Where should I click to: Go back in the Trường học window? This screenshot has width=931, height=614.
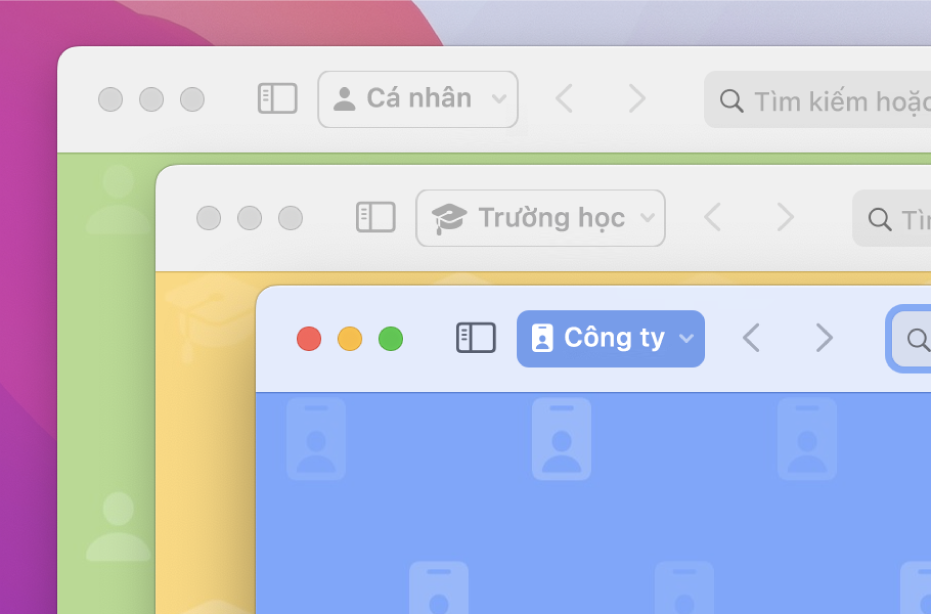pos(712,217)
